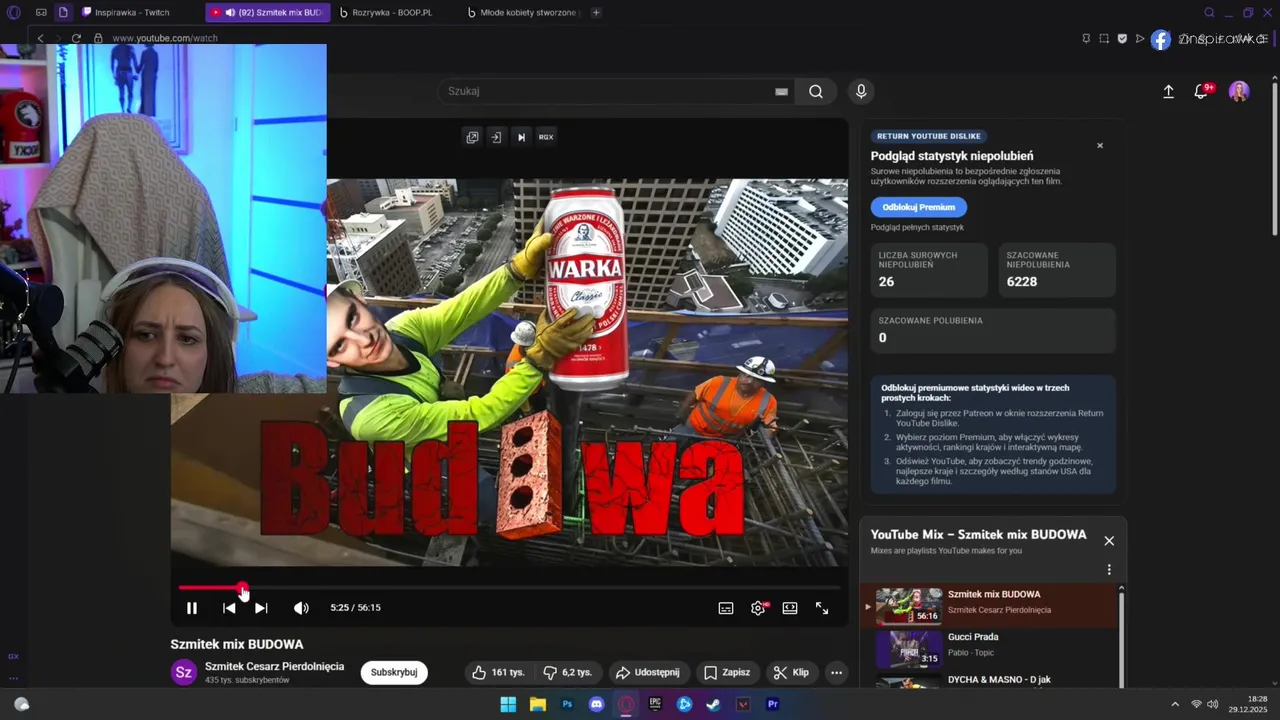Click the magnifier search button
This screenshot has width=1280, height=720.
[816, 91]
